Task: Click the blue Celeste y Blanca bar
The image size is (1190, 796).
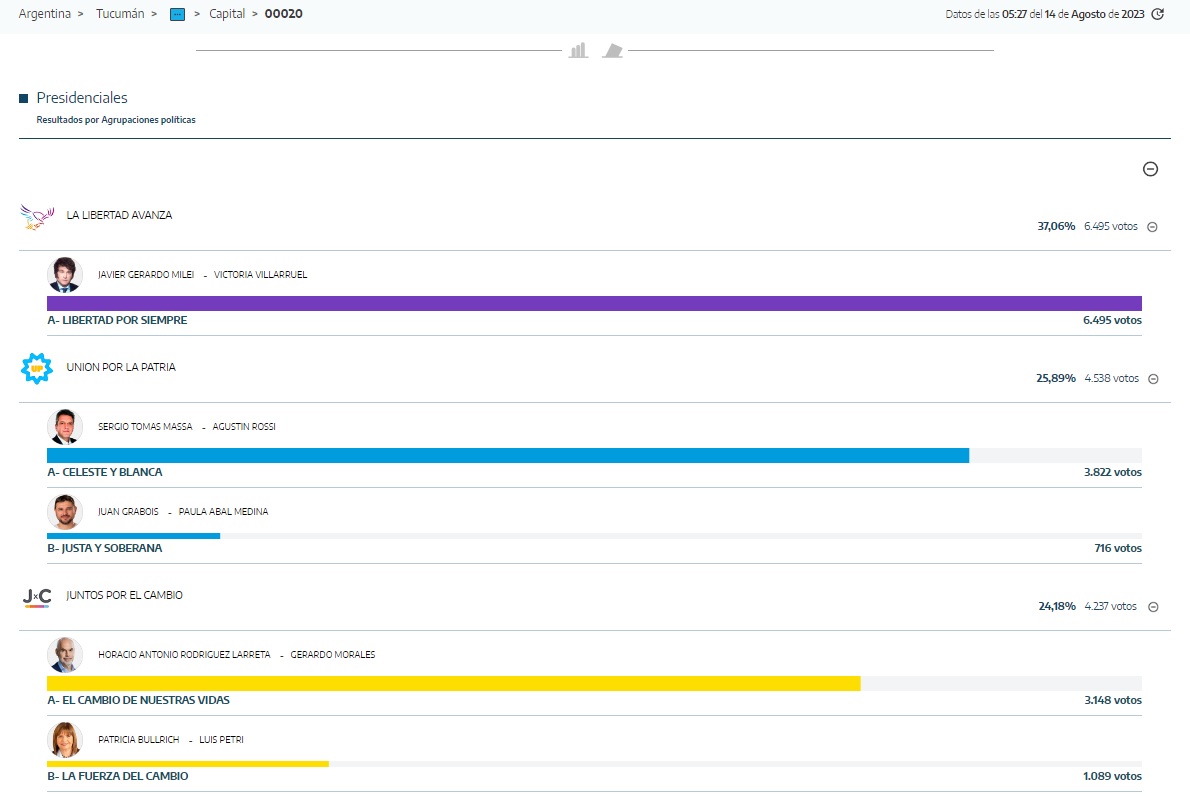Action: click(x=508, y=455)
